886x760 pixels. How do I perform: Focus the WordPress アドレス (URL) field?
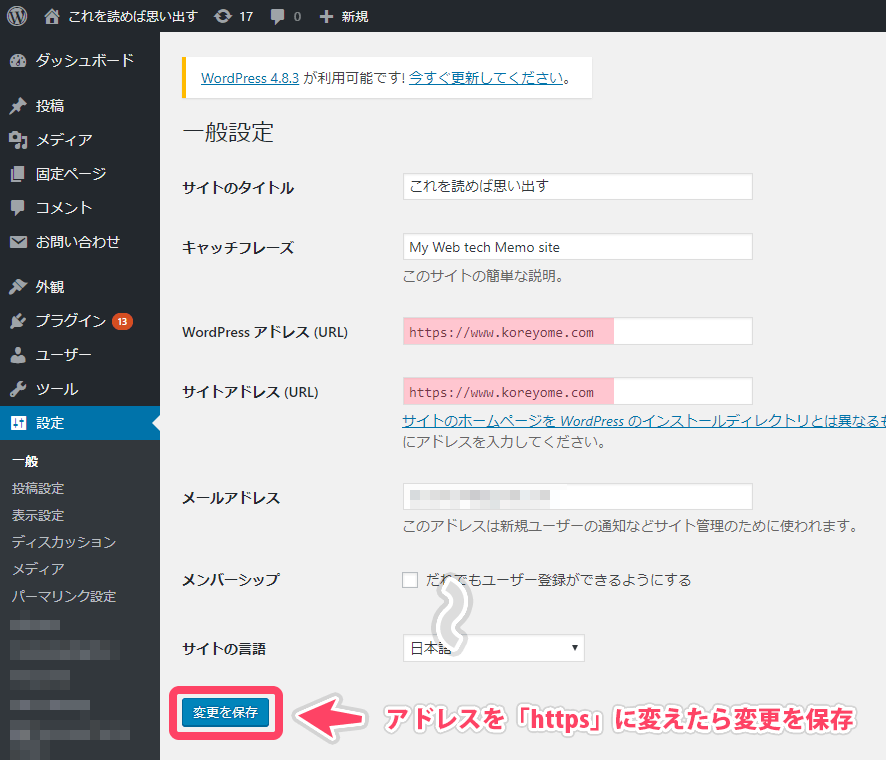click(577, 332)
